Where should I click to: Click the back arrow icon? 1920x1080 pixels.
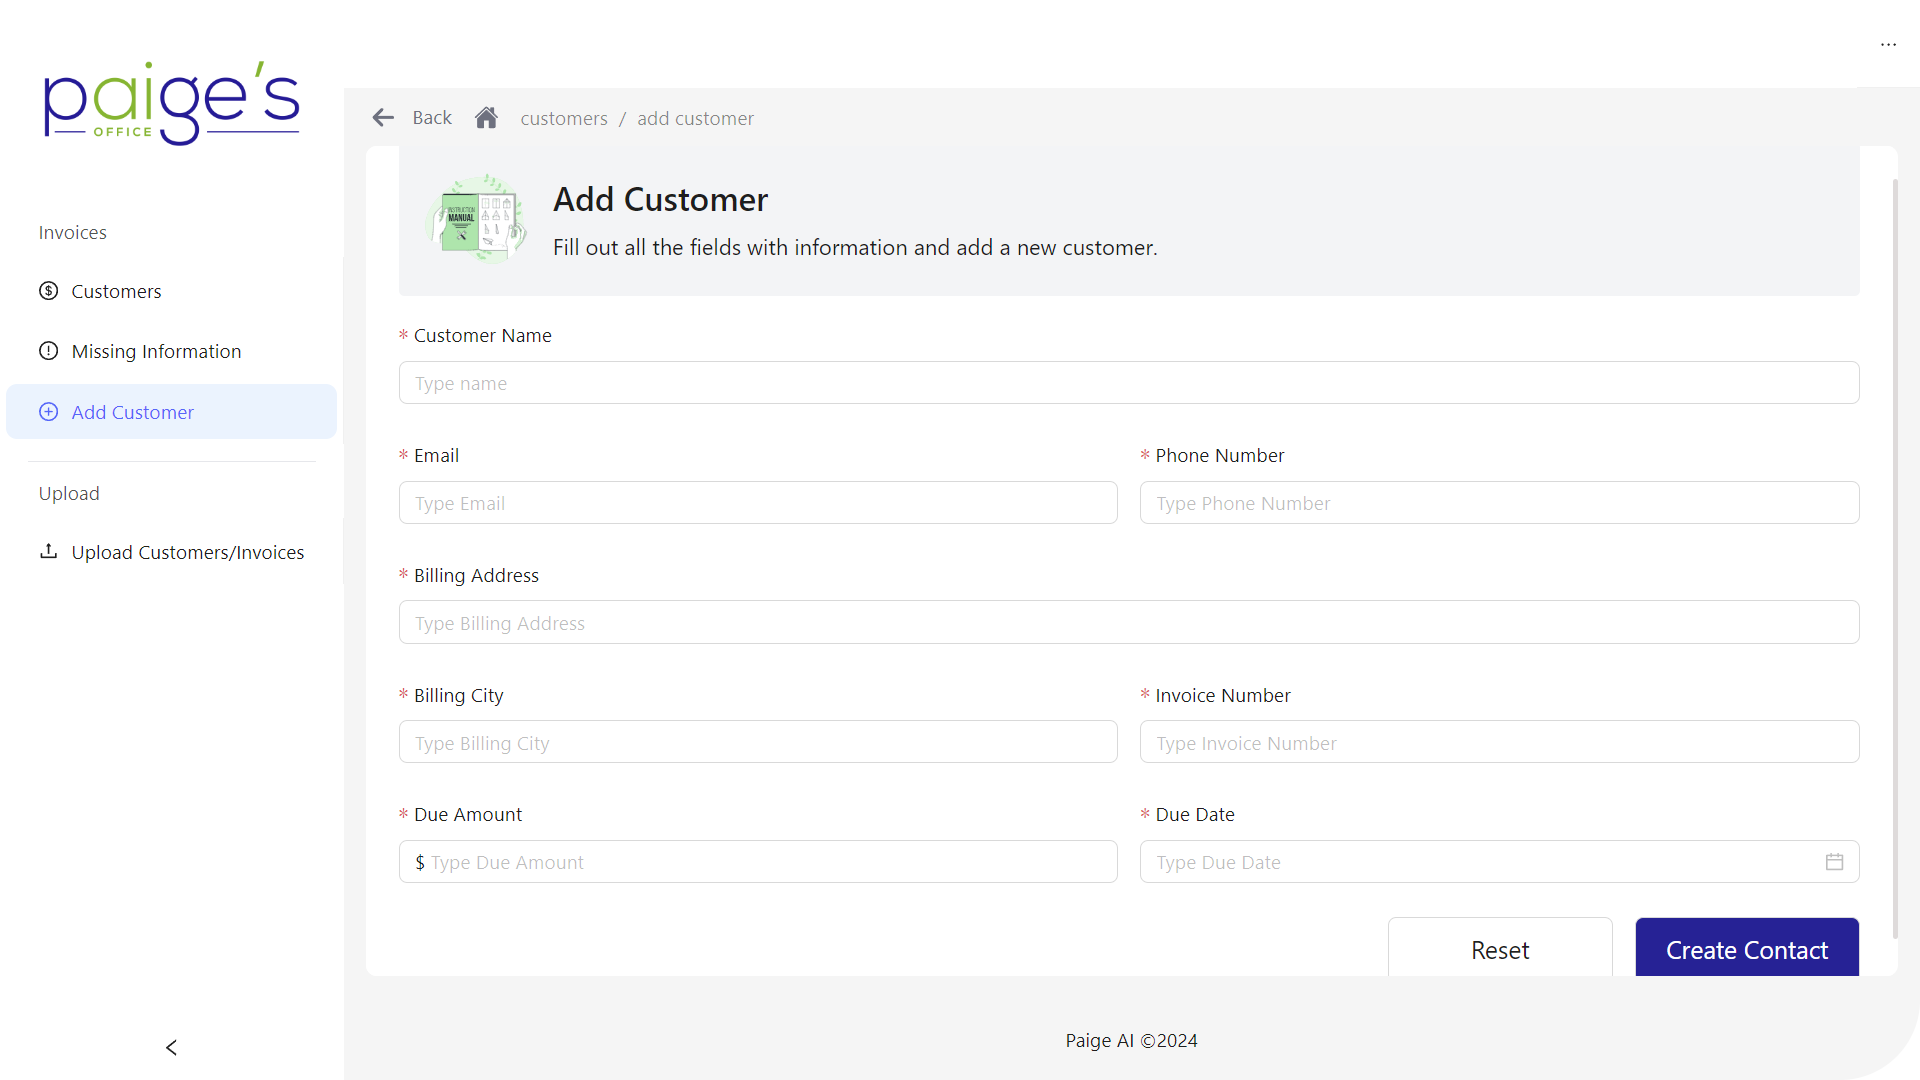[x=383, y=117]
